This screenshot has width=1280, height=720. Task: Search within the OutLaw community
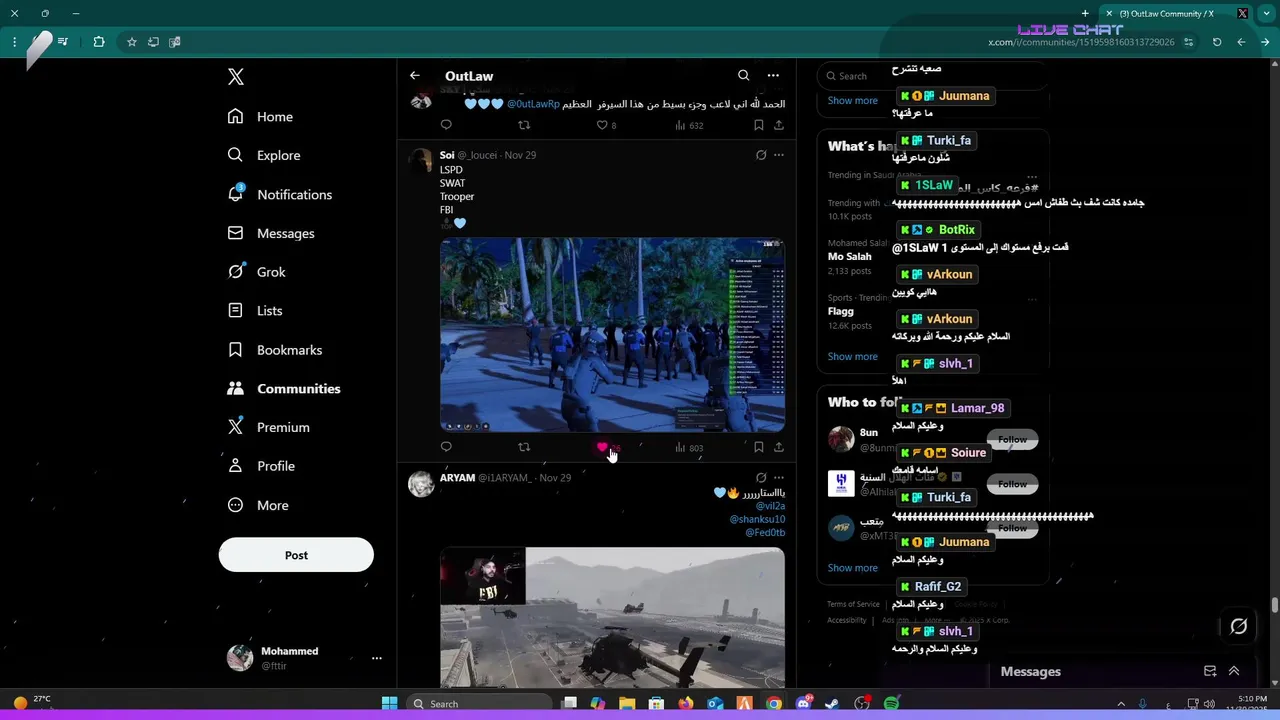pos(743,76)
